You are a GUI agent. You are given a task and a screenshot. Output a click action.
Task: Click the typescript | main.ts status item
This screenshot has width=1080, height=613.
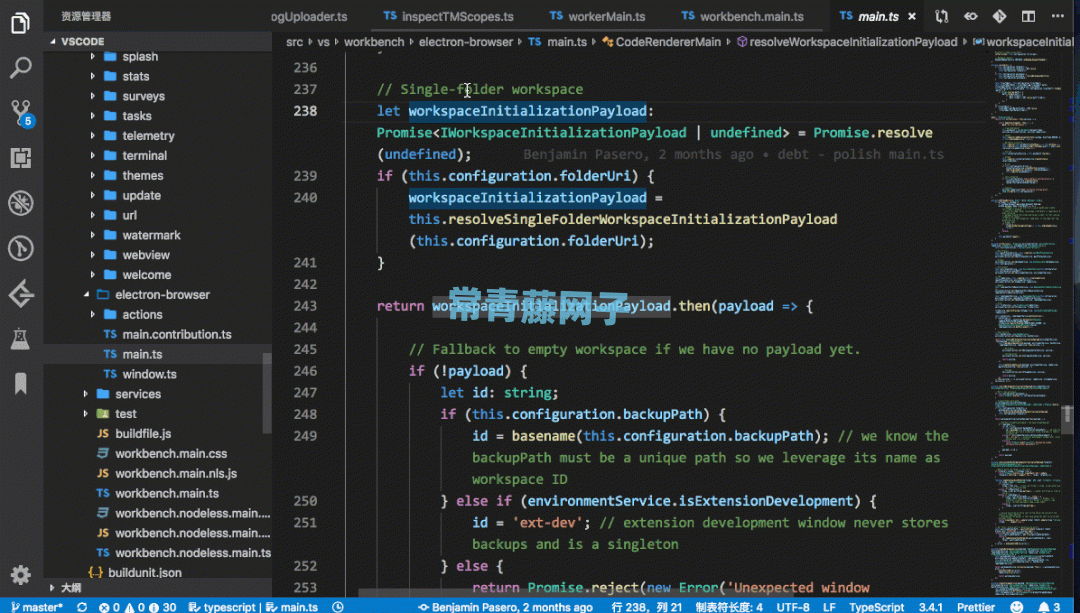tap(253, 607)
